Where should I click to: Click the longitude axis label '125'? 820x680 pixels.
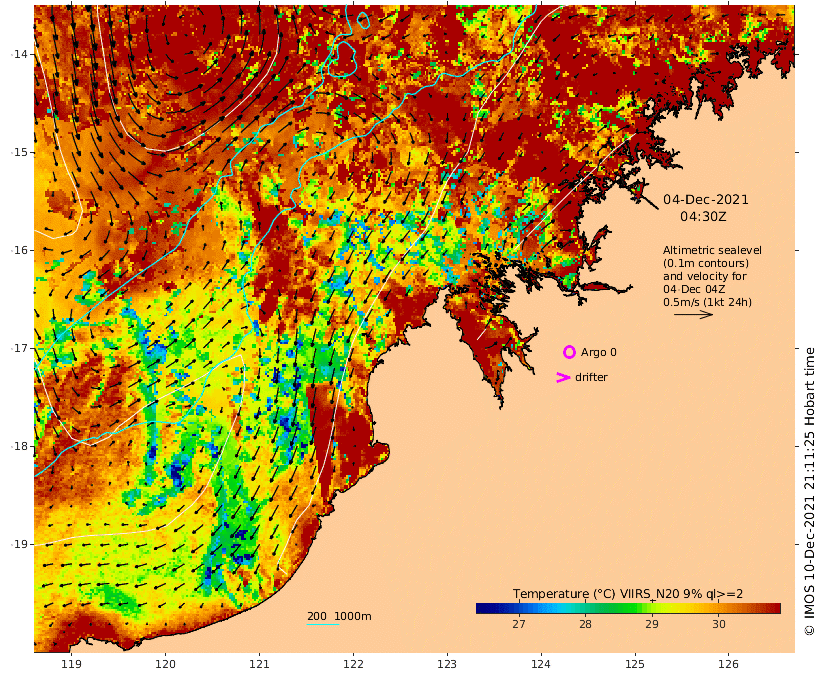(x=635, y=664)
